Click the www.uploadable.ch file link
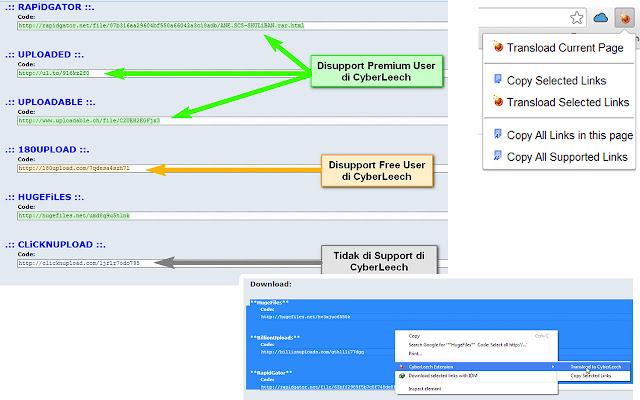Viewport: 640px width, 400px height. coord(89,121)
